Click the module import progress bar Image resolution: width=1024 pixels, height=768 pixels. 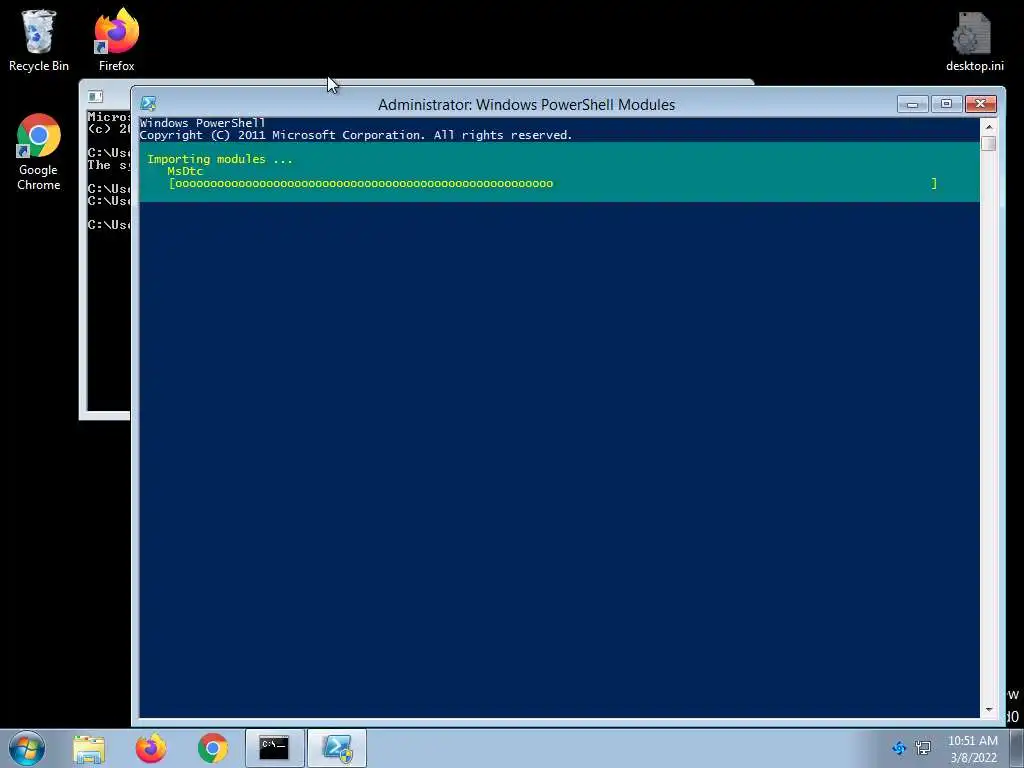[553, 184]
